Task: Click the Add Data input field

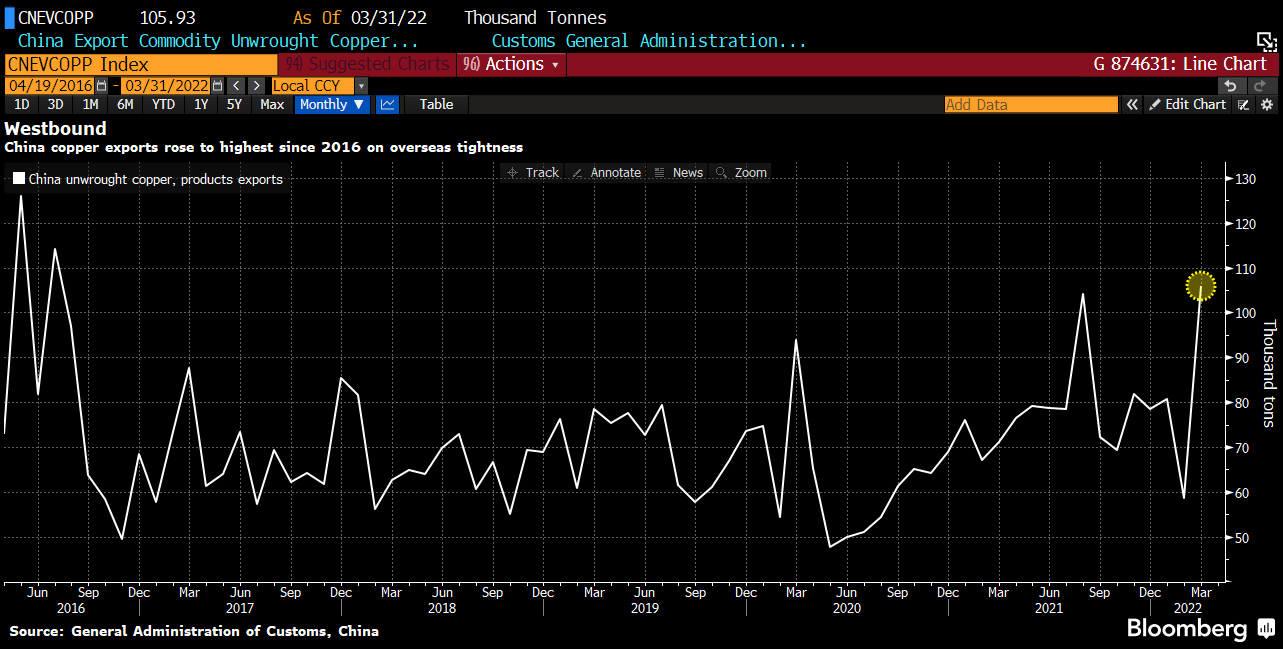Action: (x=1030, y=105)
